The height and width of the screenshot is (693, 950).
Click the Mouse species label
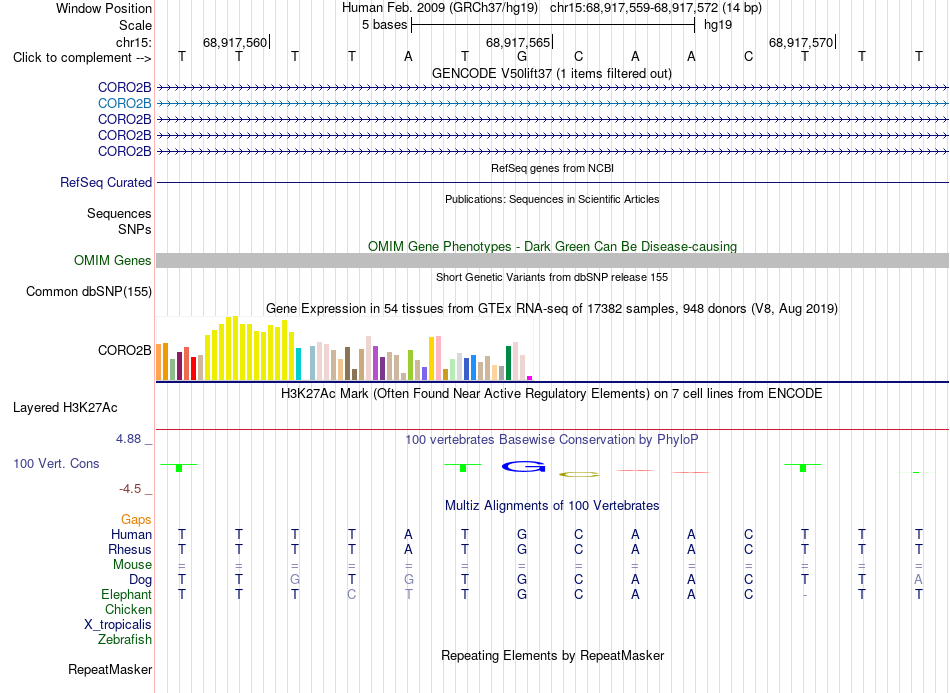click(132, 565)
